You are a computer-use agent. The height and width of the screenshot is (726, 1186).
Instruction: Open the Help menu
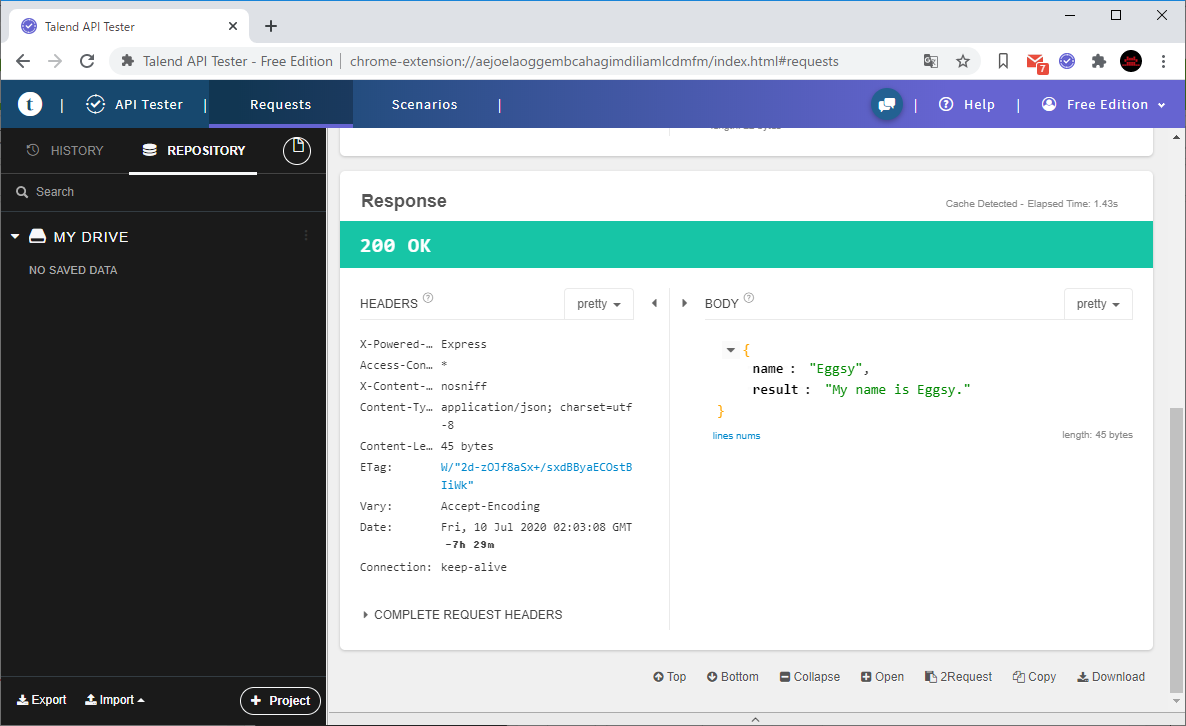[967, 104]
